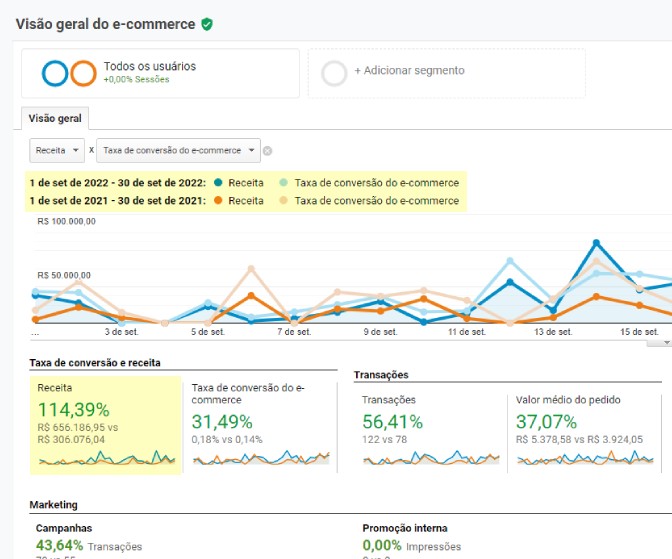Select the Visão geral tab

(x=55, y=118)
